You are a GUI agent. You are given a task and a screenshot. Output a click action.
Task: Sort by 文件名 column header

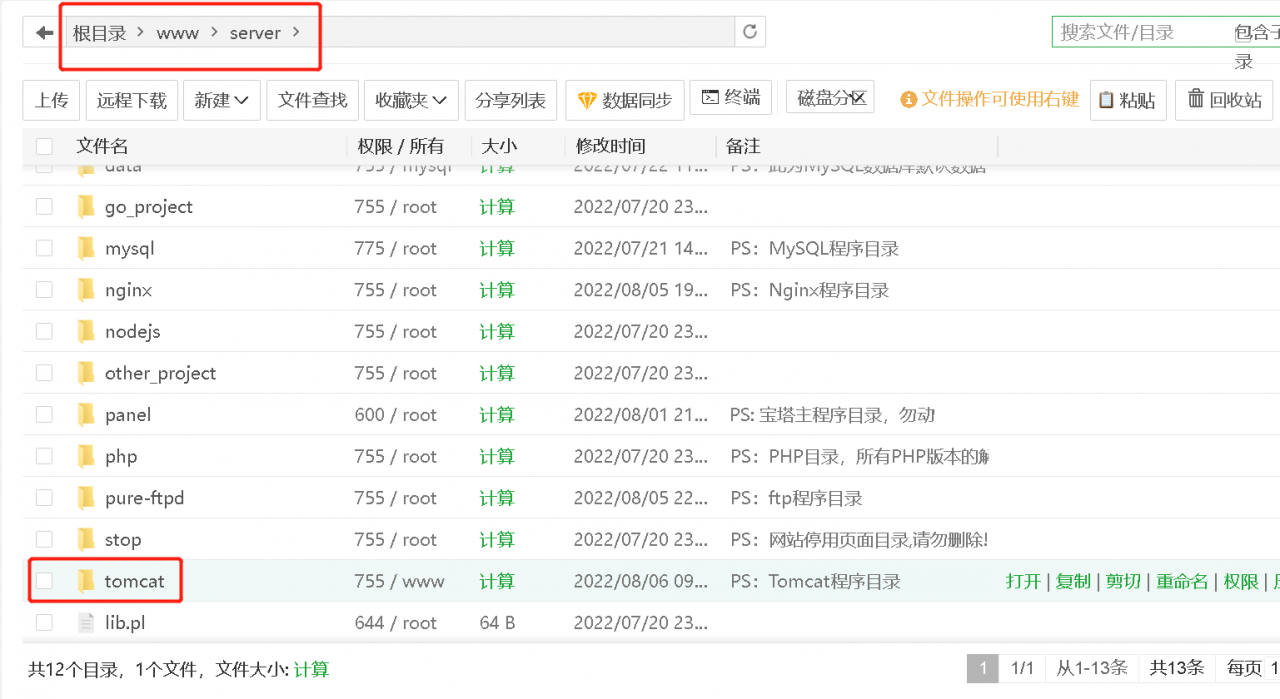tap(102, 146)
